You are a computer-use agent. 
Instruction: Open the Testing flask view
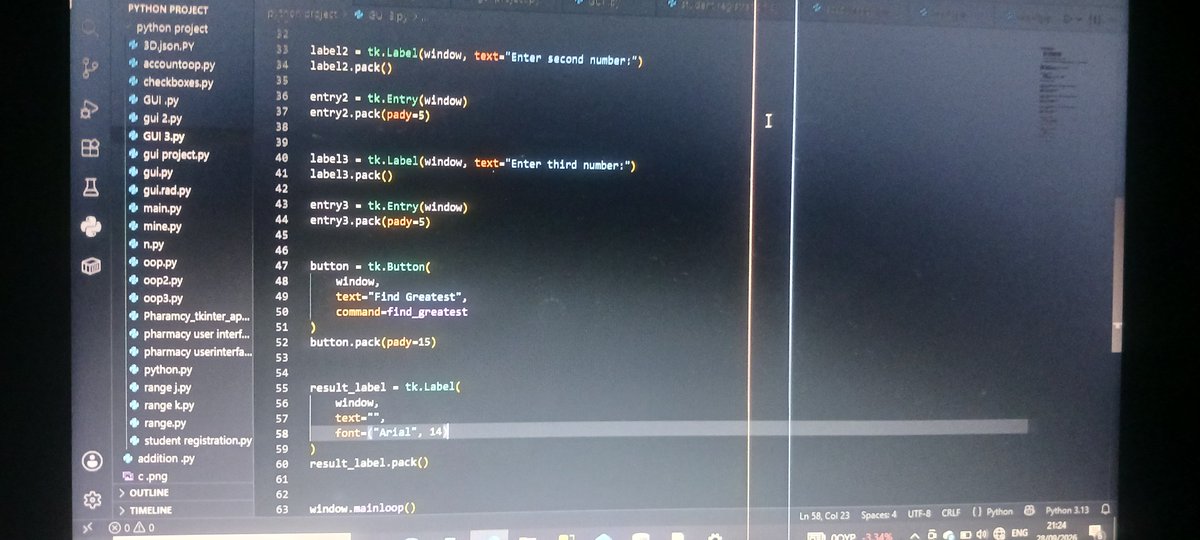[x=91, y=188]
